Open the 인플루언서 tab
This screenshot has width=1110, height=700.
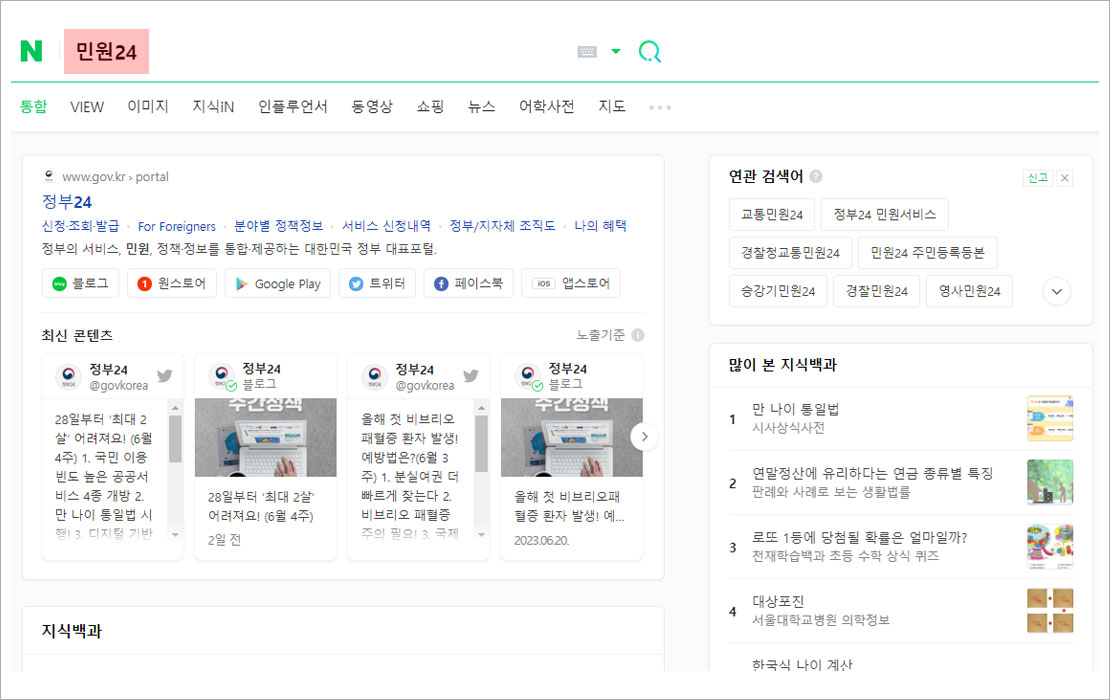(292, 106)
